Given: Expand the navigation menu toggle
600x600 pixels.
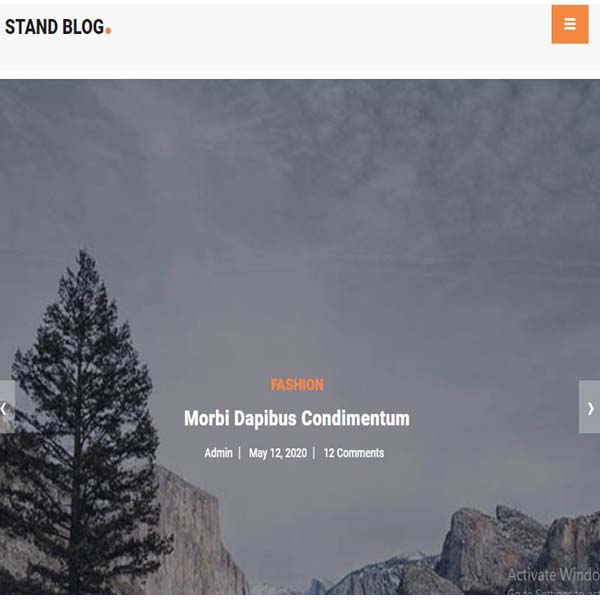Looking at the screenshot, I should pyautogui.click(x=570, y=24).
